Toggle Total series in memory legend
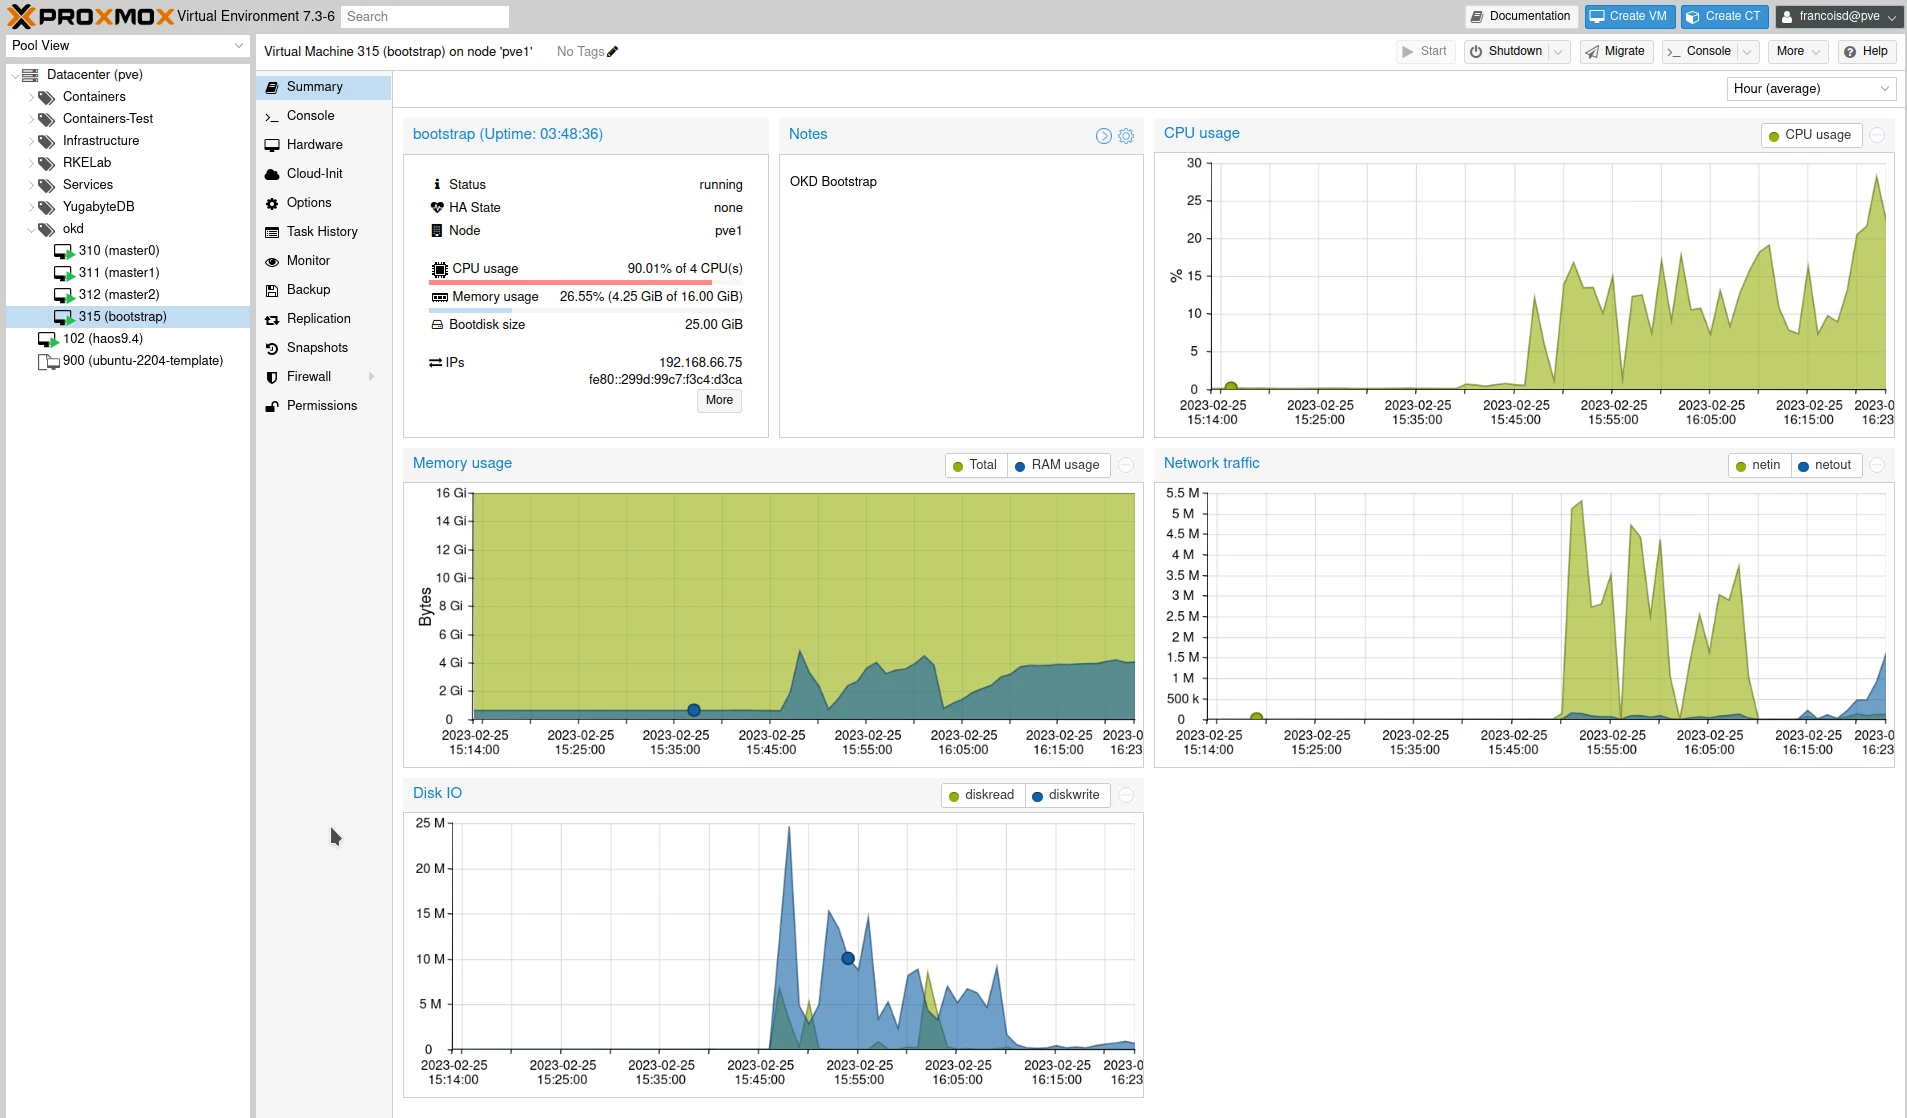This screenshot has width=1907, height=1118. tap(975, 465)
